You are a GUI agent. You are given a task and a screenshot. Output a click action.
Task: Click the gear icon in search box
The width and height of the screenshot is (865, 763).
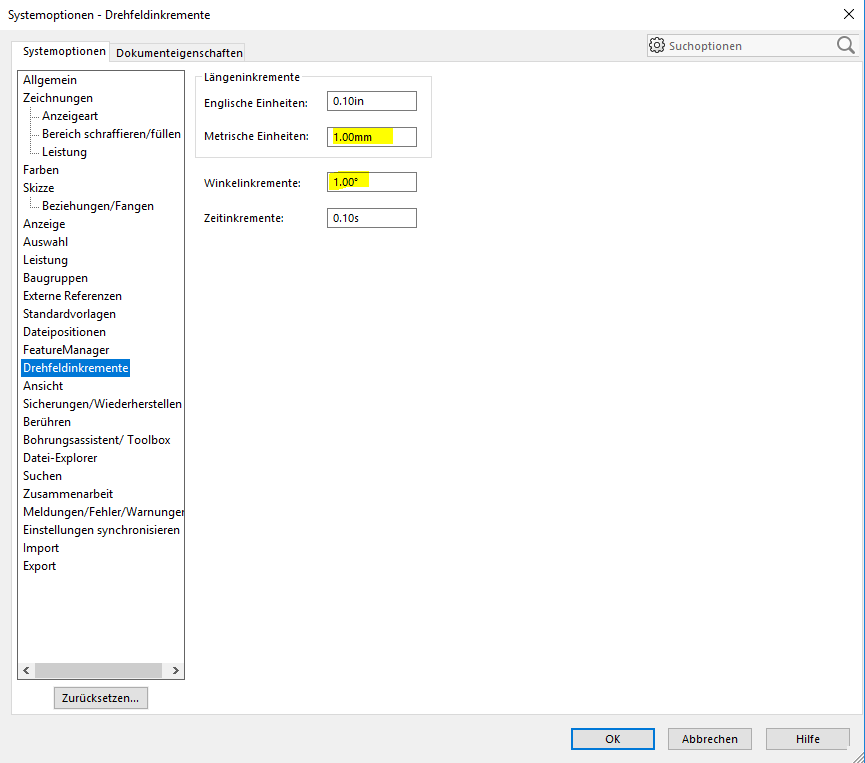pos(657,45)
